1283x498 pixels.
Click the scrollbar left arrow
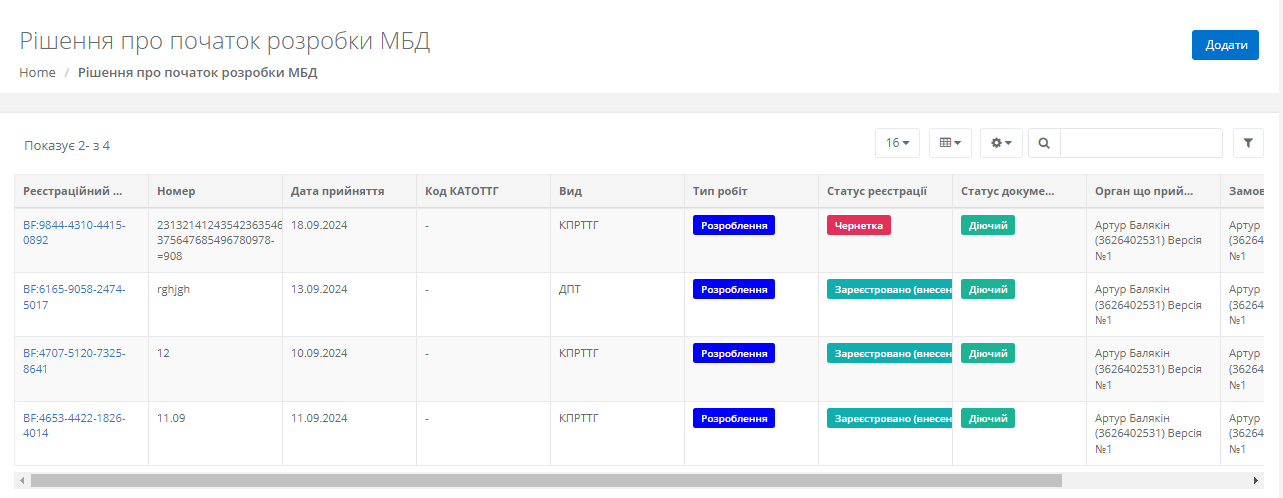(22, 480)
